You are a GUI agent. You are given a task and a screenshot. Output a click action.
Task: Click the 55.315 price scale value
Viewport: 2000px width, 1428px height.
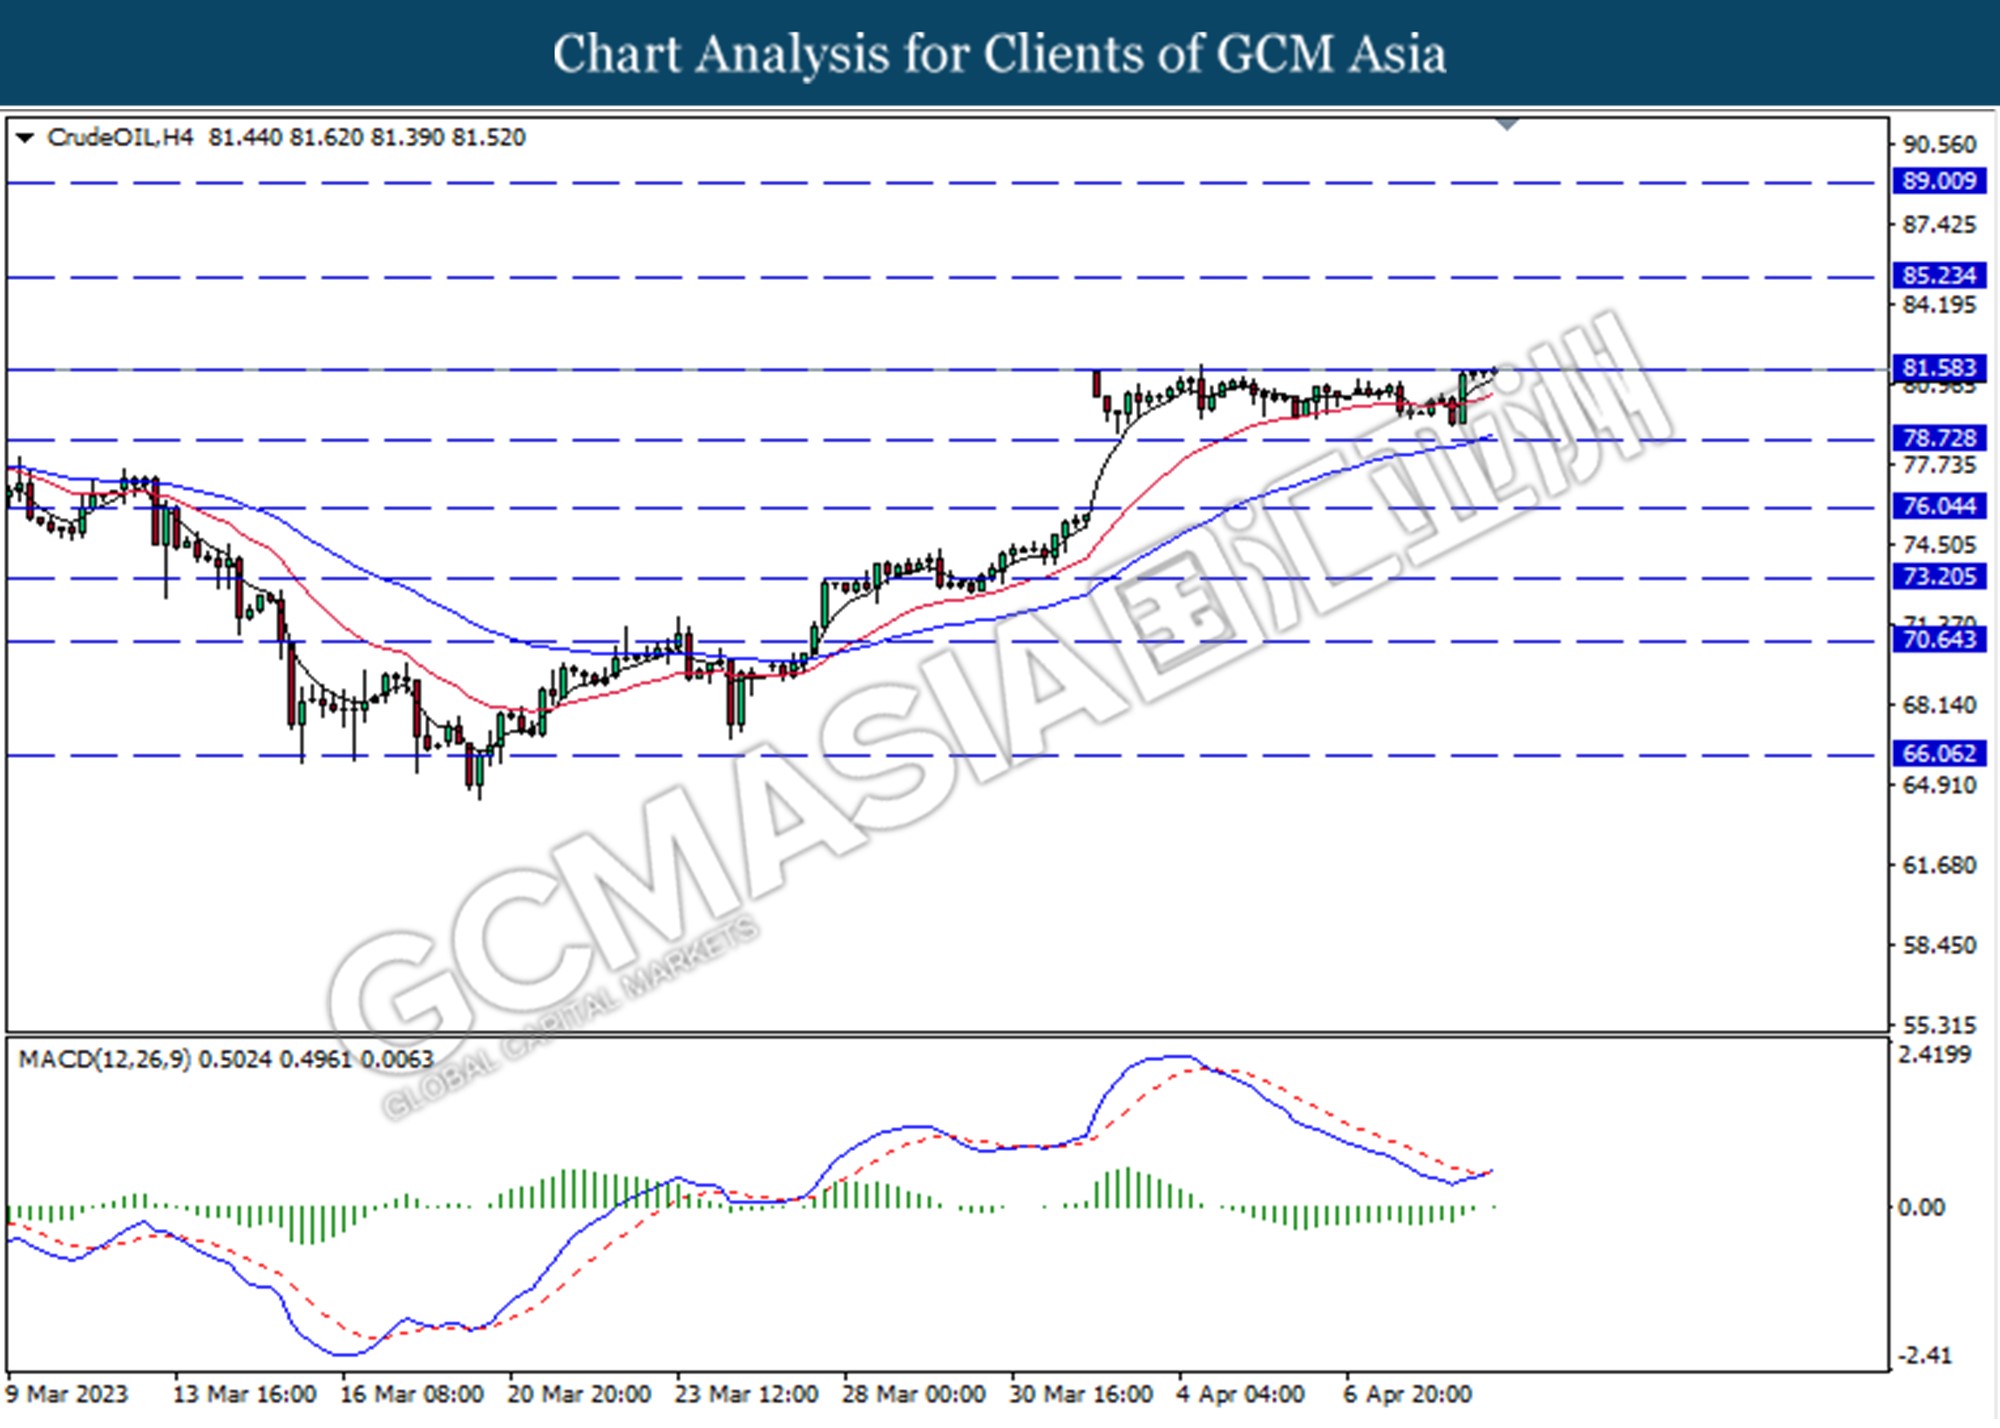[x=1939, y=1025]
